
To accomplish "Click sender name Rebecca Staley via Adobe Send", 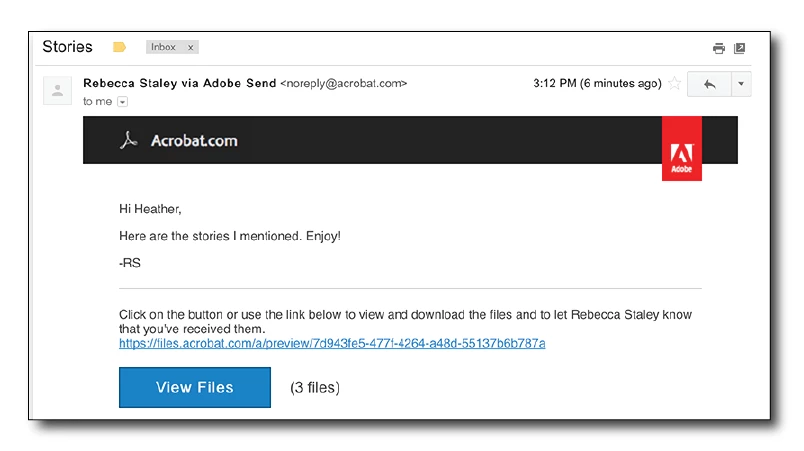I will point(180,83).
